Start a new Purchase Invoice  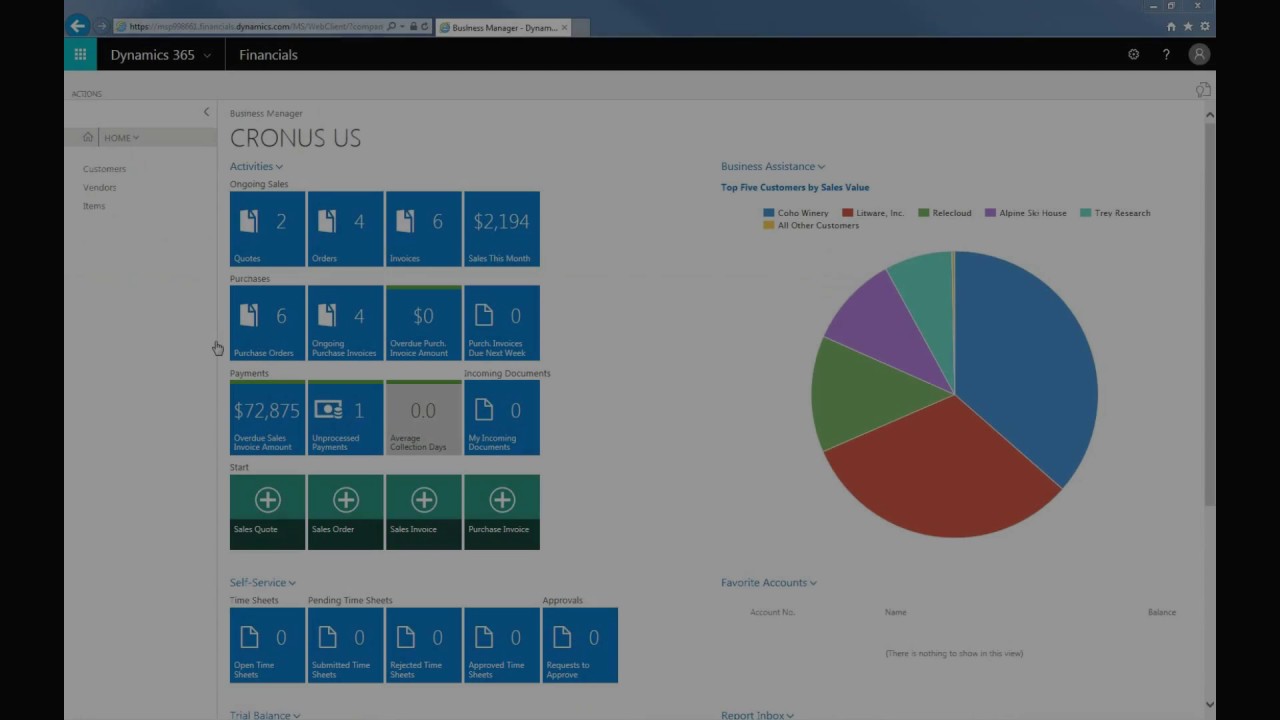[501, 512]
